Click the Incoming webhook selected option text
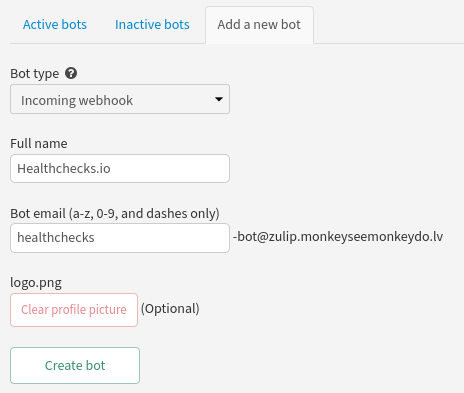464x393 pixels. pos(77,100)
